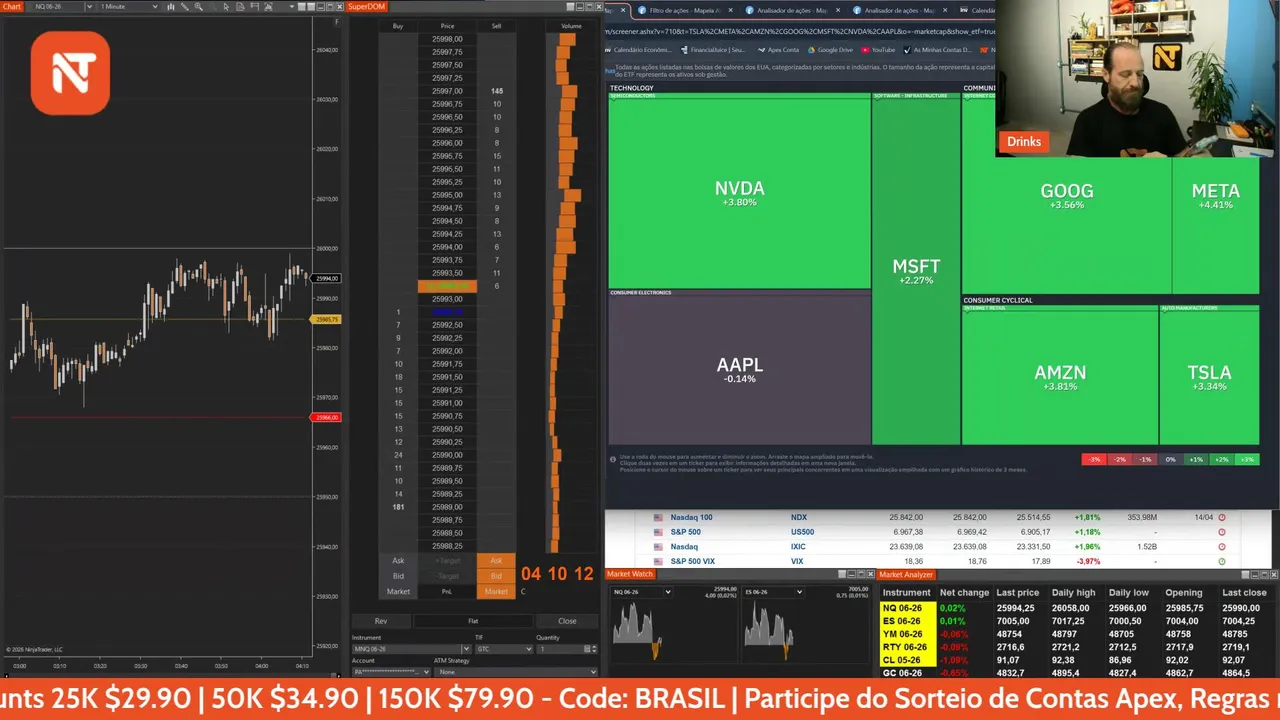The width and height of the screenshot is (1280, 720).
Task: Select the chart cursor pointer tool
Action: tap(226, 7)
